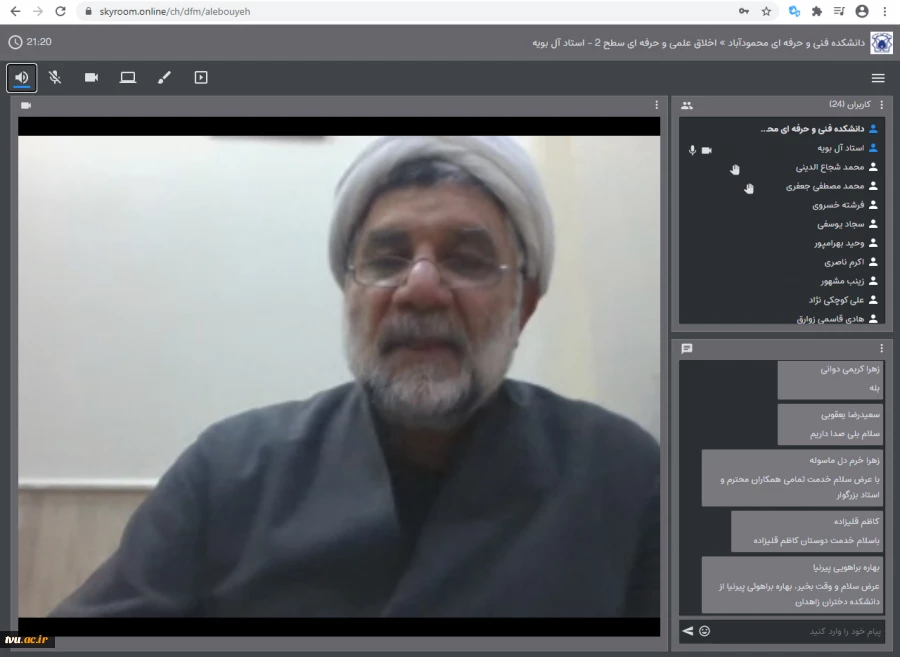Screen dimensions: 900x657
Task: Click raised hand icon next to محمد شجاع الدینی
Action: 735,169
